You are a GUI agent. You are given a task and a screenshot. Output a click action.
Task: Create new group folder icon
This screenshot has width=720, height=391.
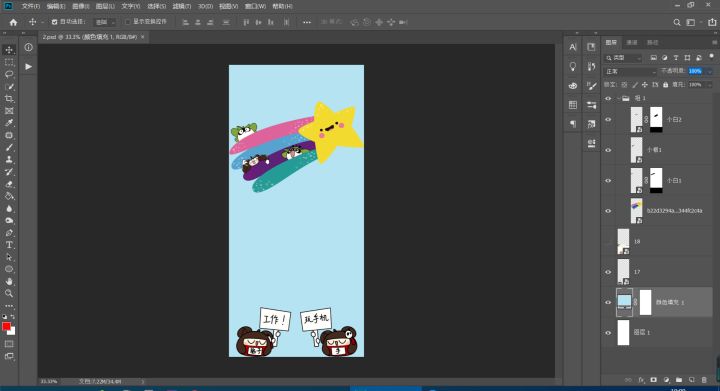tap(679, 380)
